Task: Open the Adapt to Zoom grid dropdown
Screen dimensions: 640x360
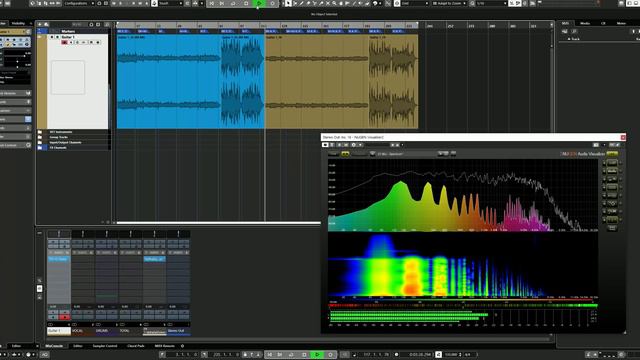Action: (x=449, y=3)
